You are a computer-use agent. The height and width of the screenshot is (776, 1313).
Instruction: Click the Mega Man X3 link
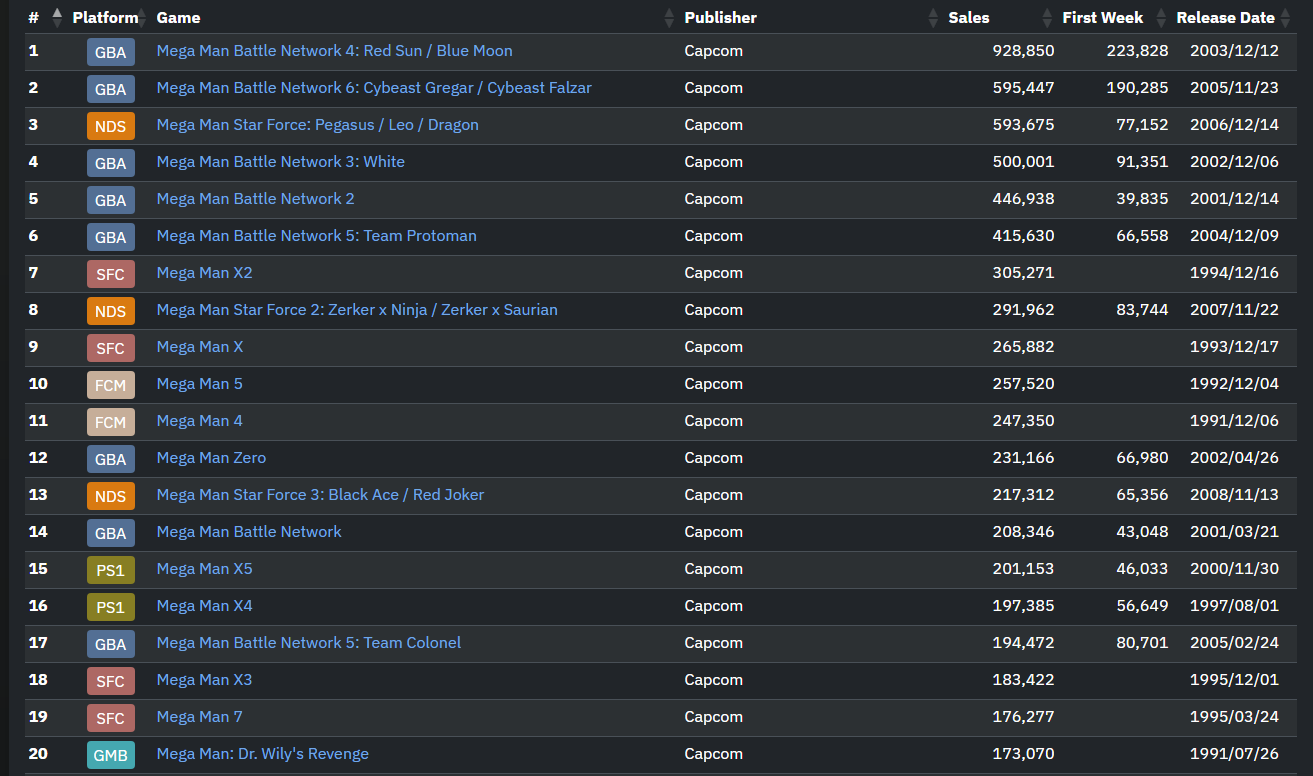pos(205,680)
